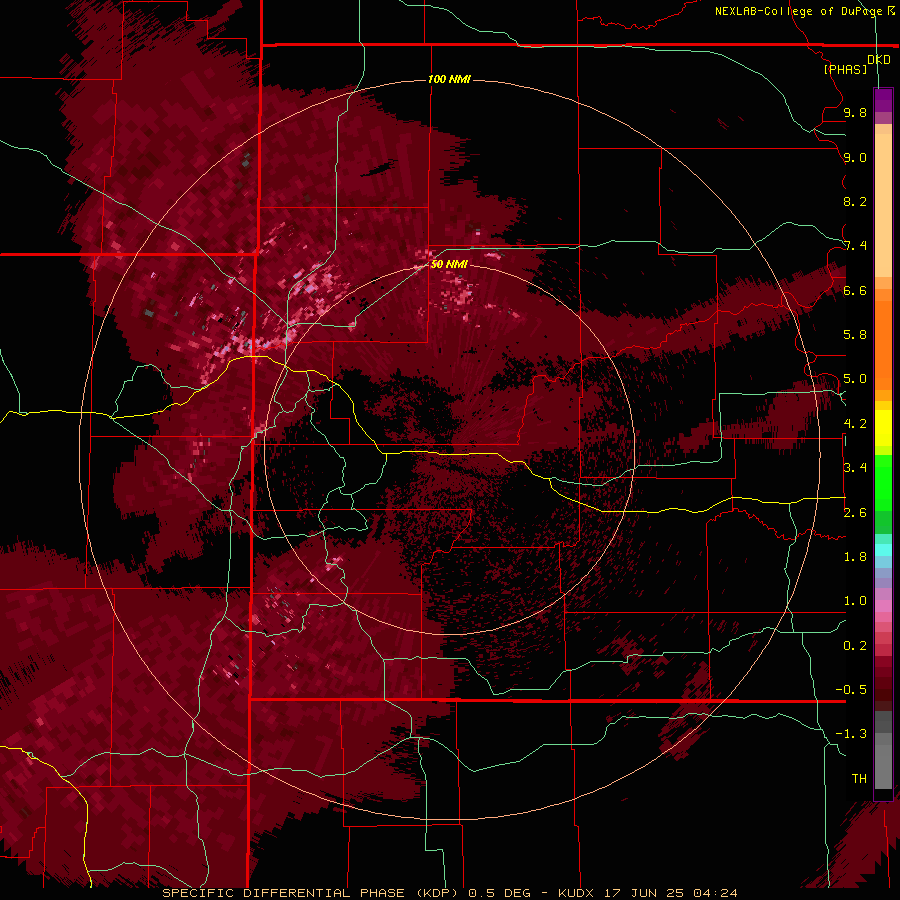900x900 pixels.
Task: Click the [PHAS] legend unit label
Action: (x=845, y=69)
